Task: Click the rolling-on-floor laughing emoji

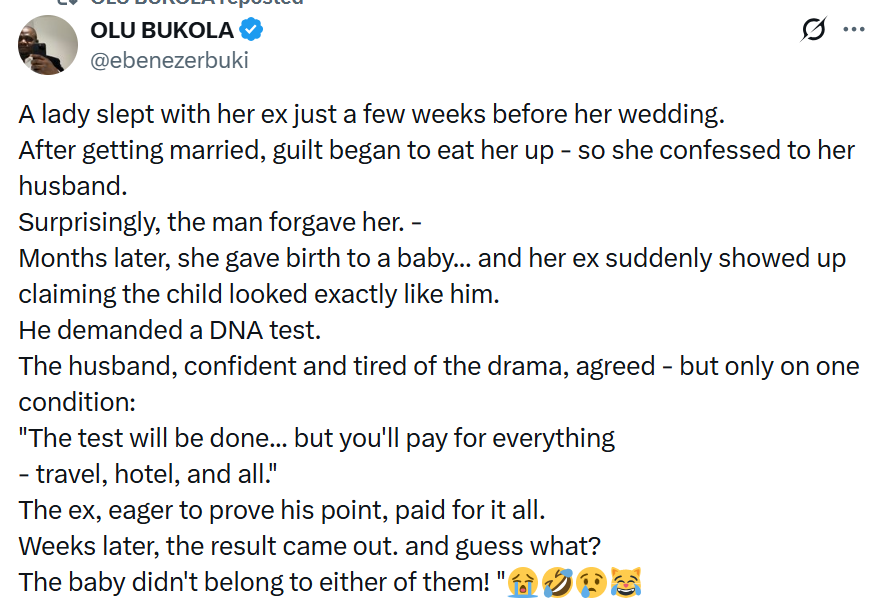Action: 556,581
